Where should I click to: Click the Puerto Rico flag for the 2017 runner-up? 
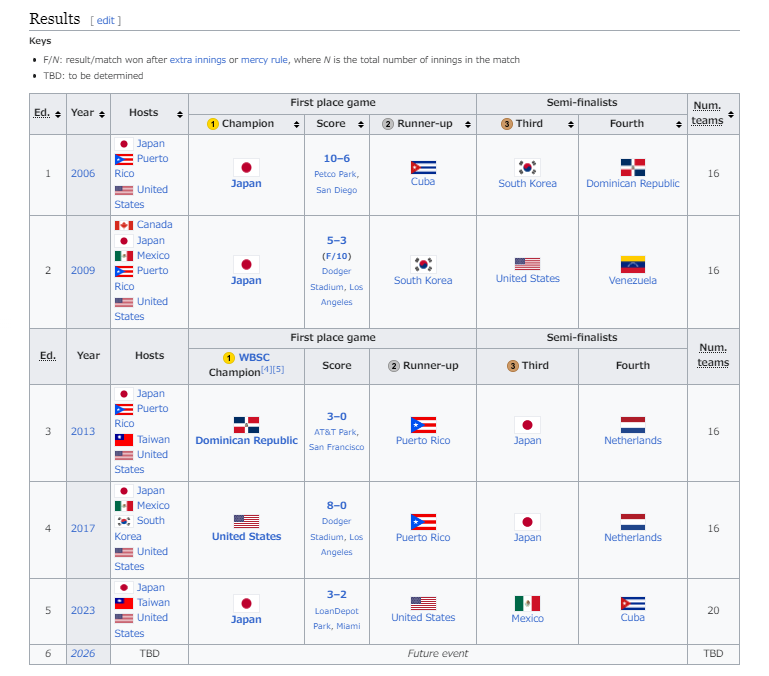pyautogui.click(x=422, y=521)
